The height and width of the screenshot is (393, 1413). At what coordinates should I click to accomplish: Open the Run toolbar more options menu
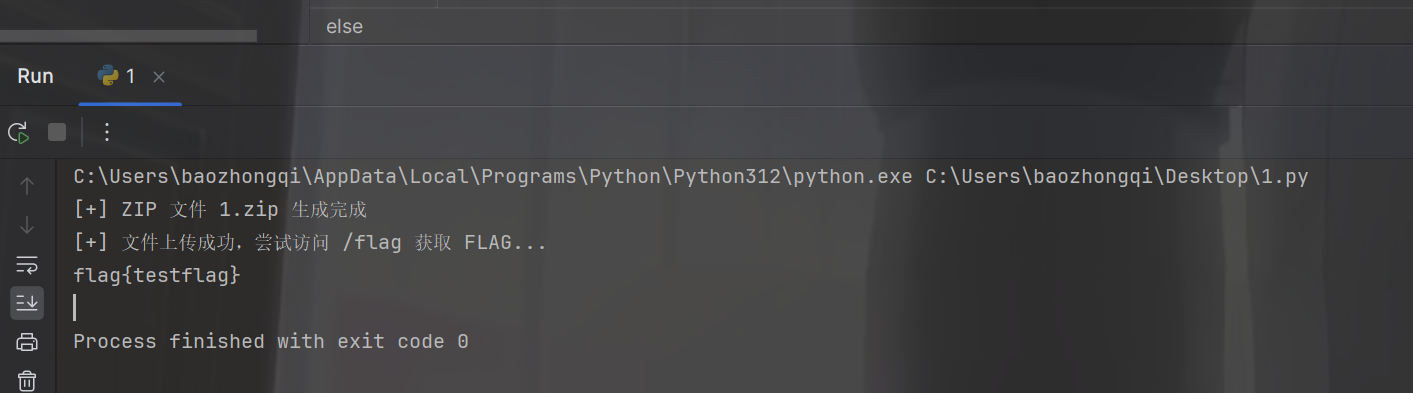tap(107, 132)
